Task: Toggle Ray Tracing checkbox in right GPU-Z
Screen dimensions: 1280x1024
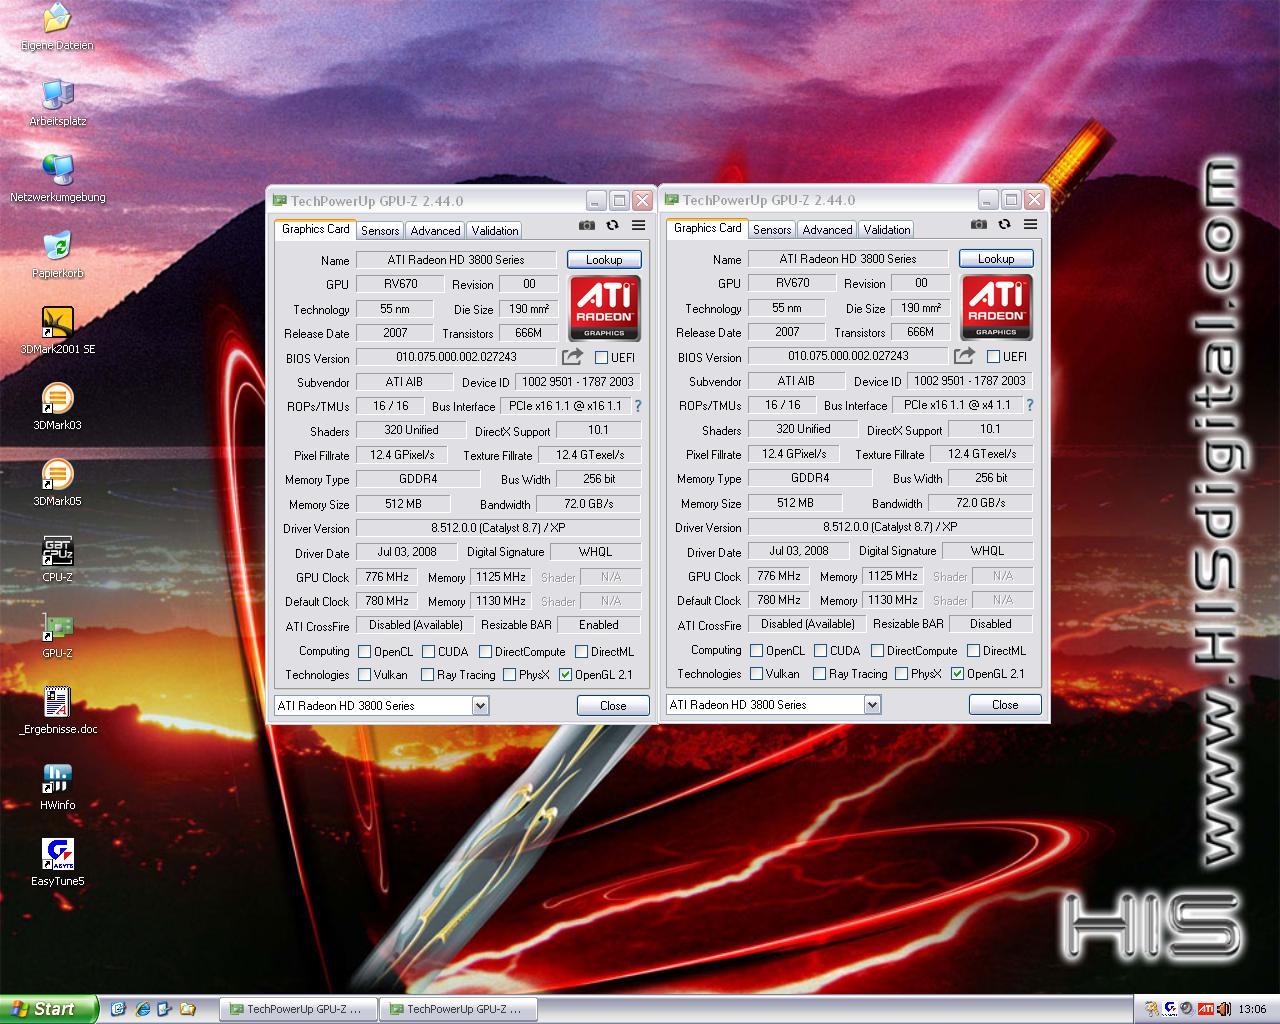Action: pyautogui.click(x=820, y=674)
